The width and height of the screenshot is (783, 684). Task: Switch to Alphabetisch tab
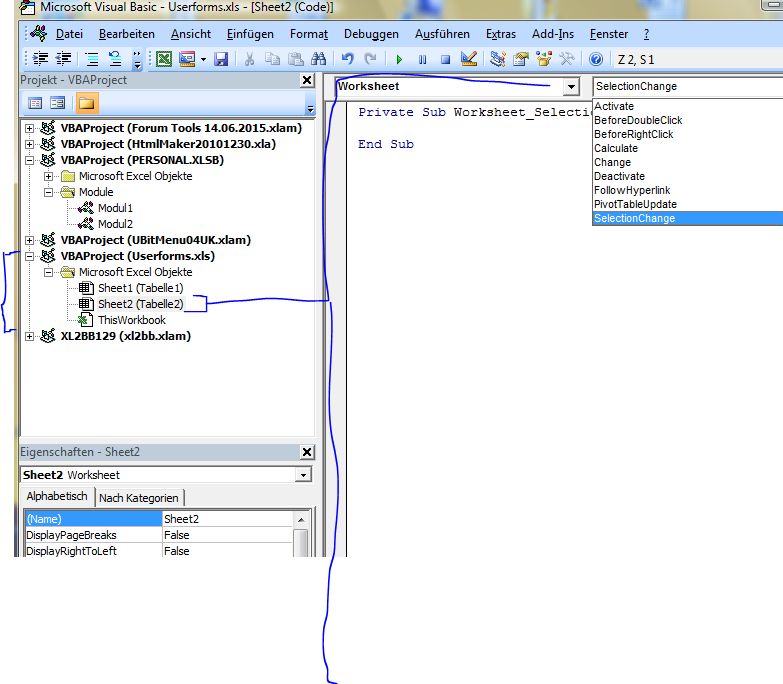[x=56, y=496]
